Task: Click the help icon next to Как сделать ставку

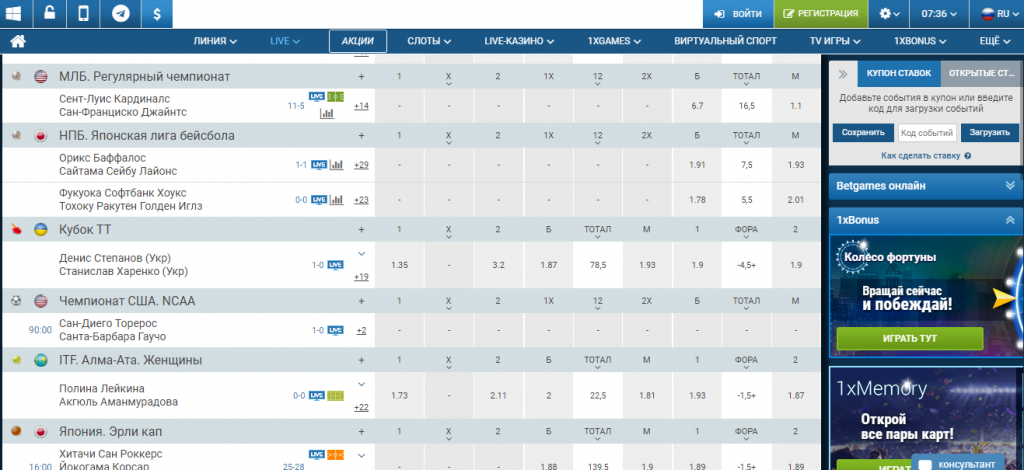Action: 967,156
